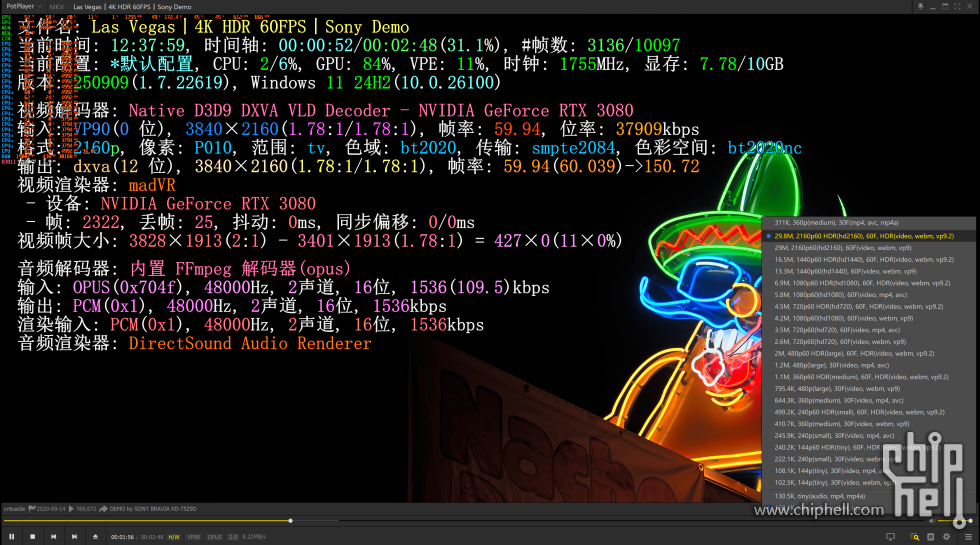Toggle H/W hardware acceleration indicator
Screen dimensions: 980x545
pyautogui.click(x=174, y=537)
